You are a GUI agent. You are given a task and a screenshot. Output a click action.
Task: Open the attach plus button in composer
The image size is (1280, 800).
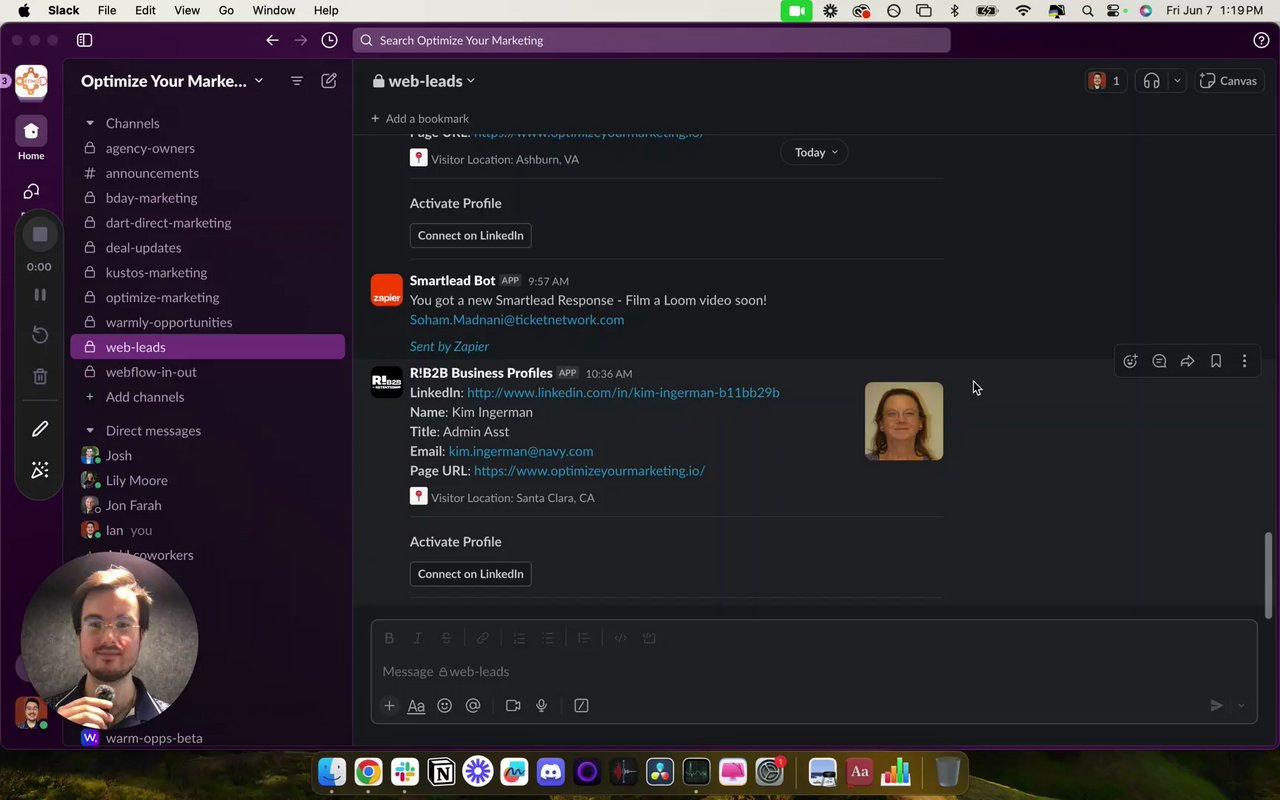[389, 705]
